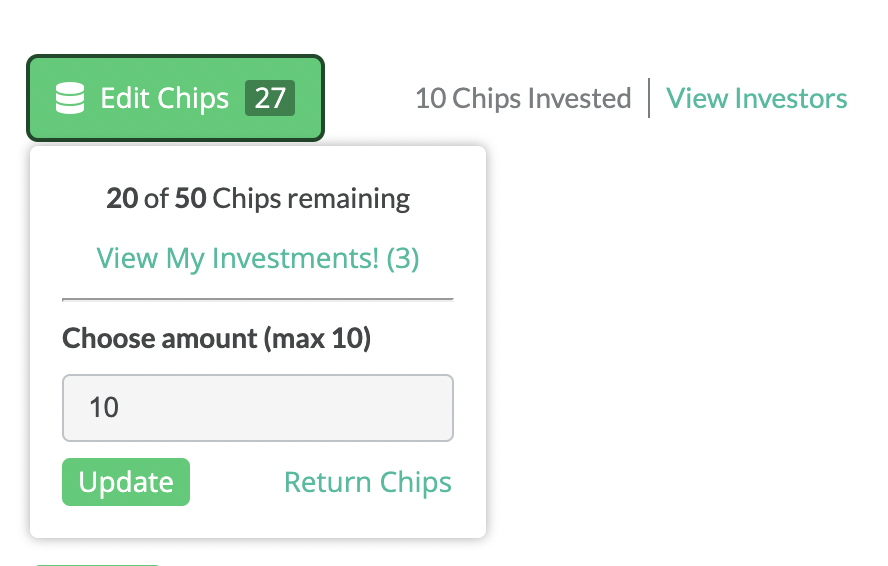
Task: Select the 10 Chips Invested text
Action: point(523,98)
